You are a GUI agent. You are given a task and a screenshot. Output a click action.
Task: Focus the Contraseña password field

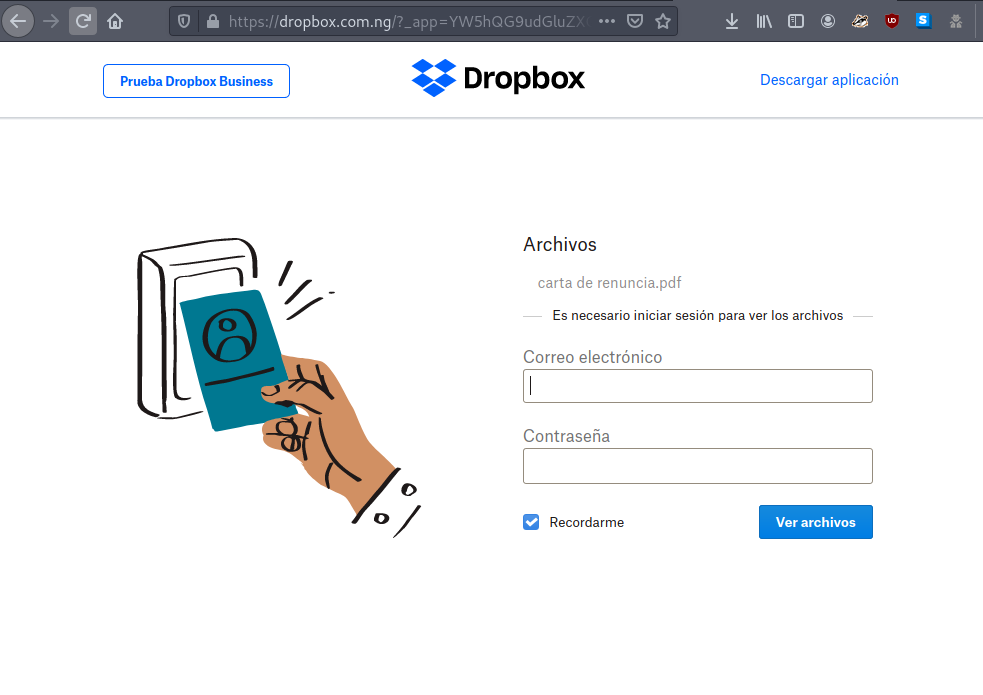coord(698,466)
